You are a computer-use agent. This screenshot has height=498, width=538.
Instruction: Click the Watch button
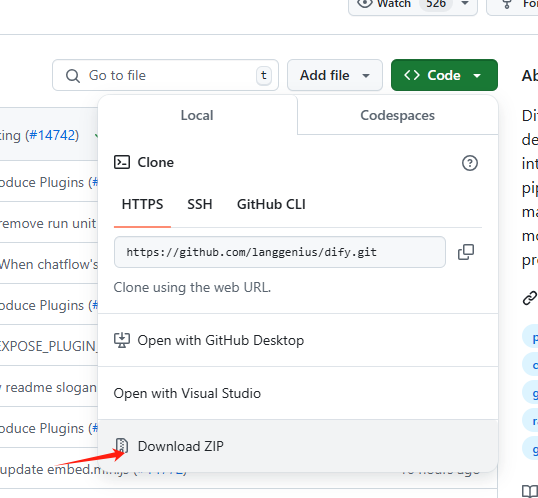(413, 4)
